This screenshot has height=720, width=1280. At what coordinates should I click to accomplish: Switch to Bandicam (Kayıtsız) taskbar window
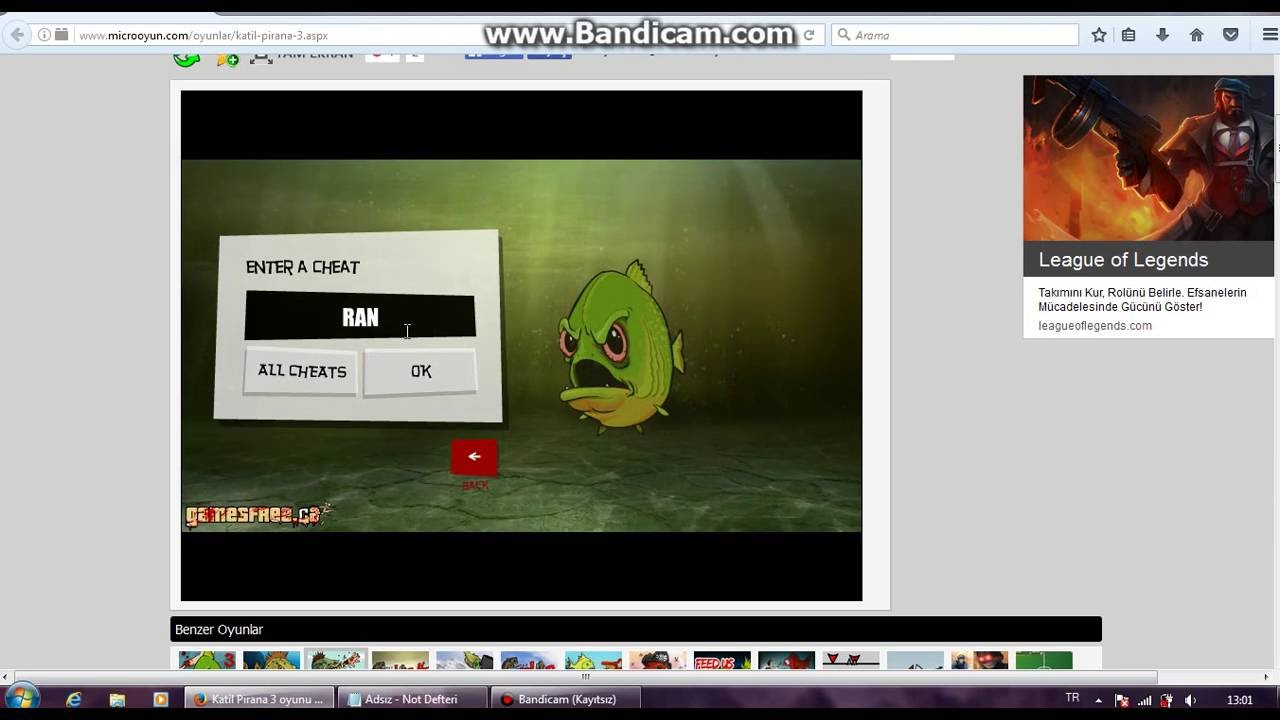(566, 699)
